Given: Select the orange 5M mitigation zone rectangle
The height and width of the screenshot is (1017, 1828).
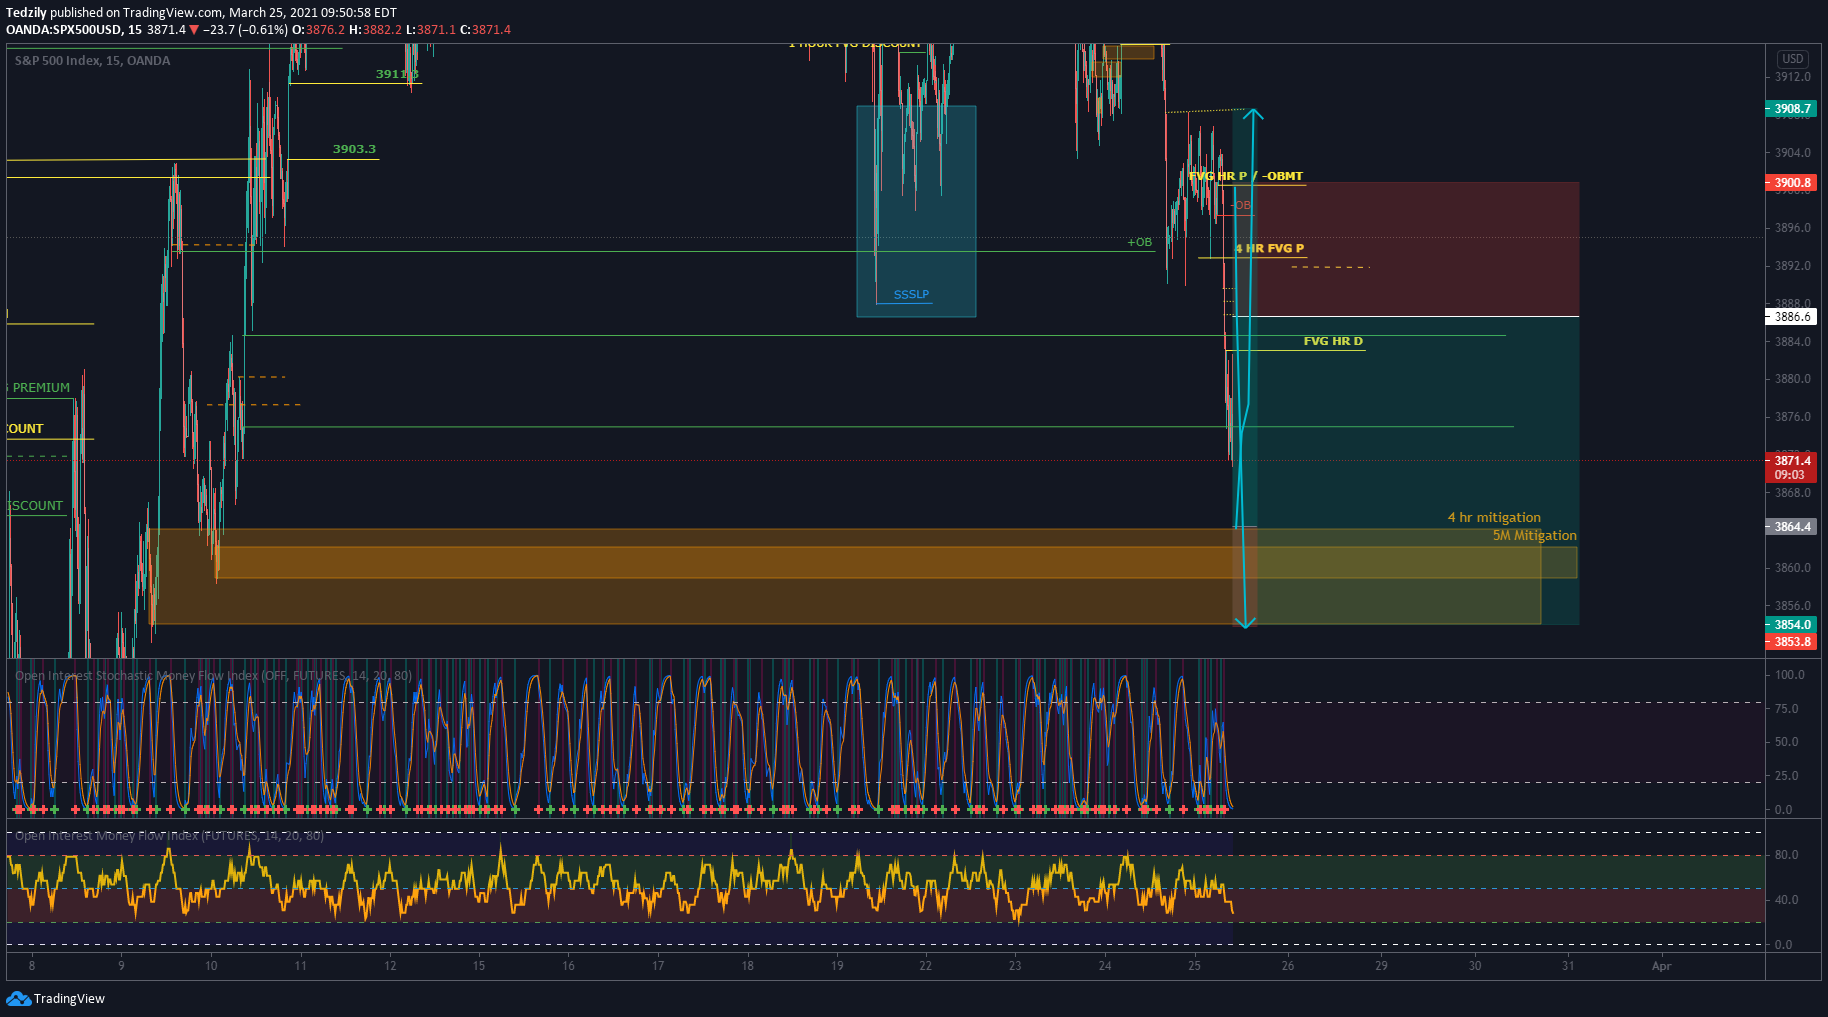Looking at the screenshot, I should (x=897, y=562).
